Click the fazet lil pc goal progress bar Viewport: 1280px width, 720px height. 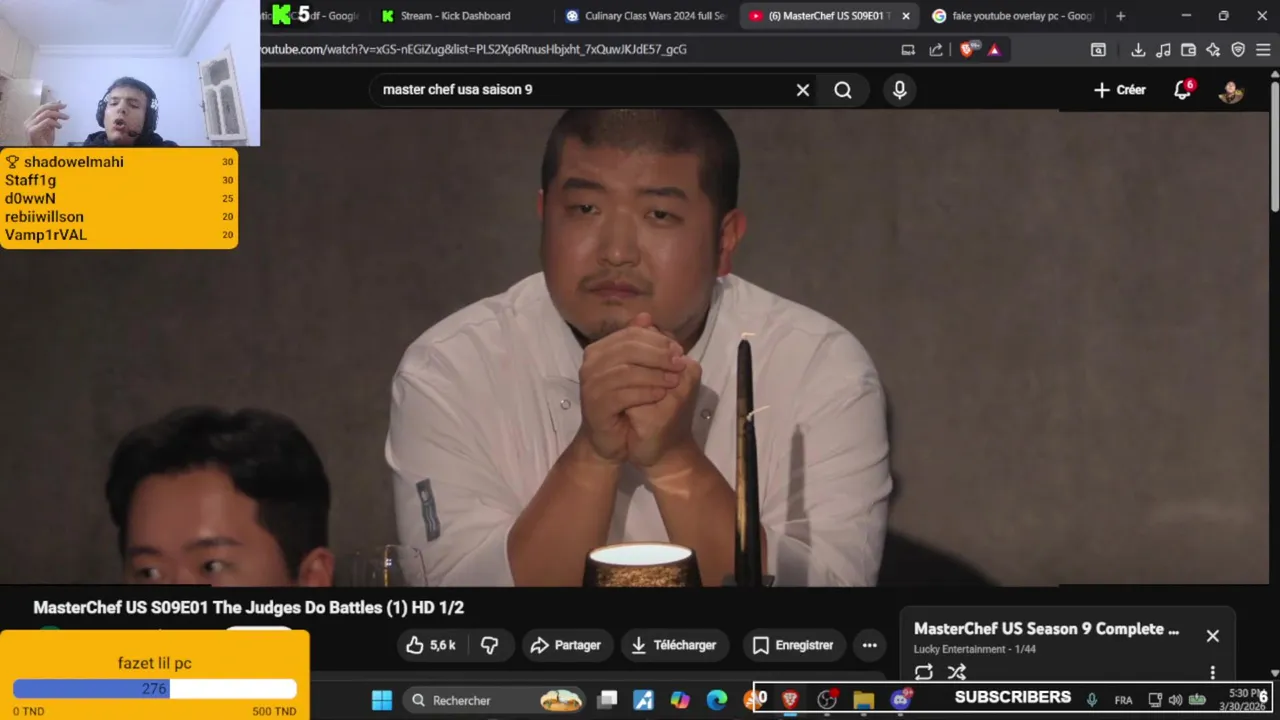tap(155, 689)
